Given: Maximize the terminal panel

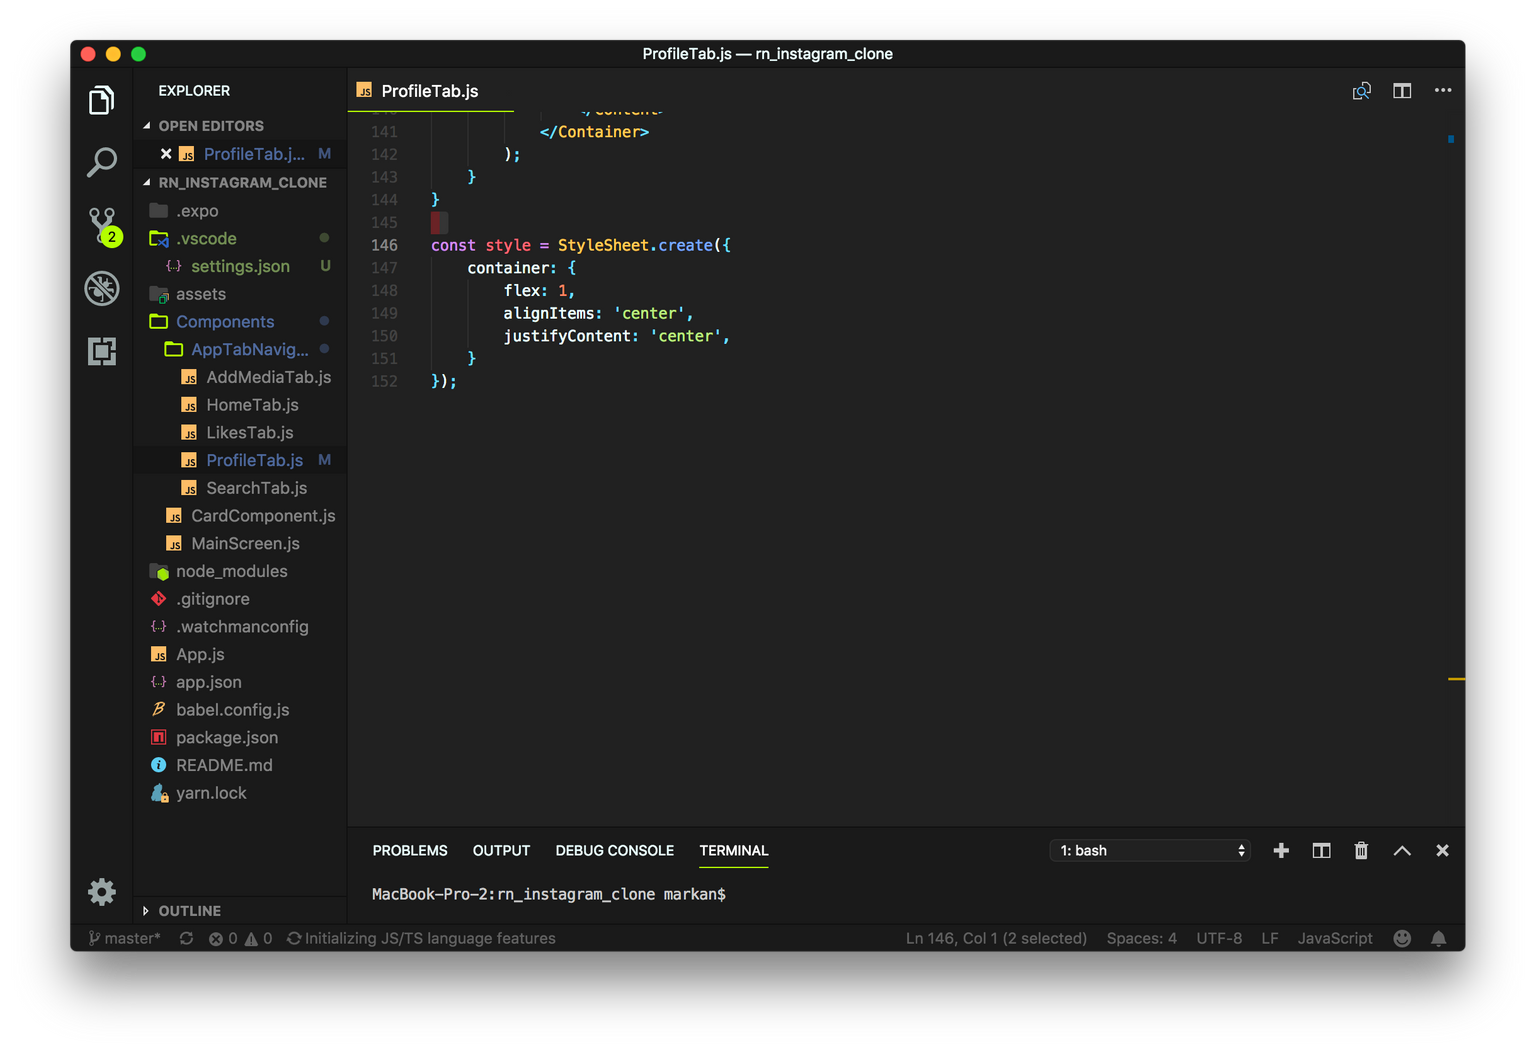Looking at the screenshot, I should pos(1402,850).
